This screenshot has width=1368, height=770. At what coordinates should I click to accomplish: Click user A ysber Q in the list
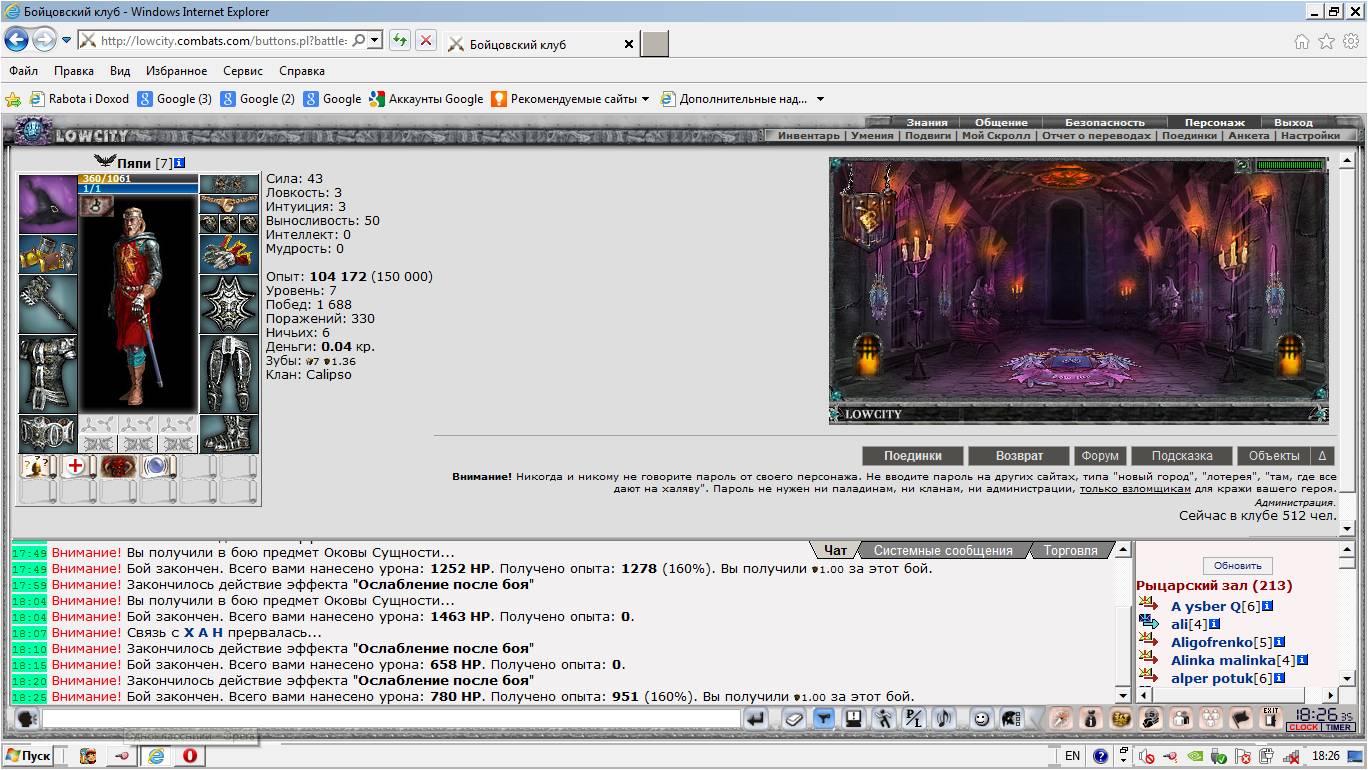click(1207, 606)
